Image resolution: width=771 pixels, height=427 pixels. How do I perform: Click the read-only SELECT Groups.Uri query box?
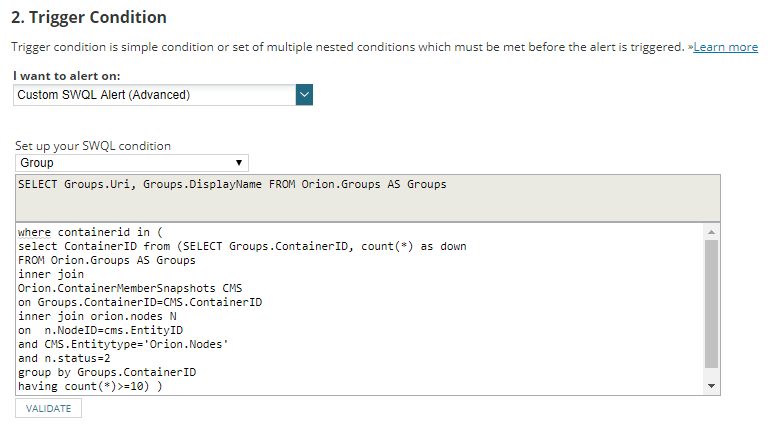(x=368, y=198)
